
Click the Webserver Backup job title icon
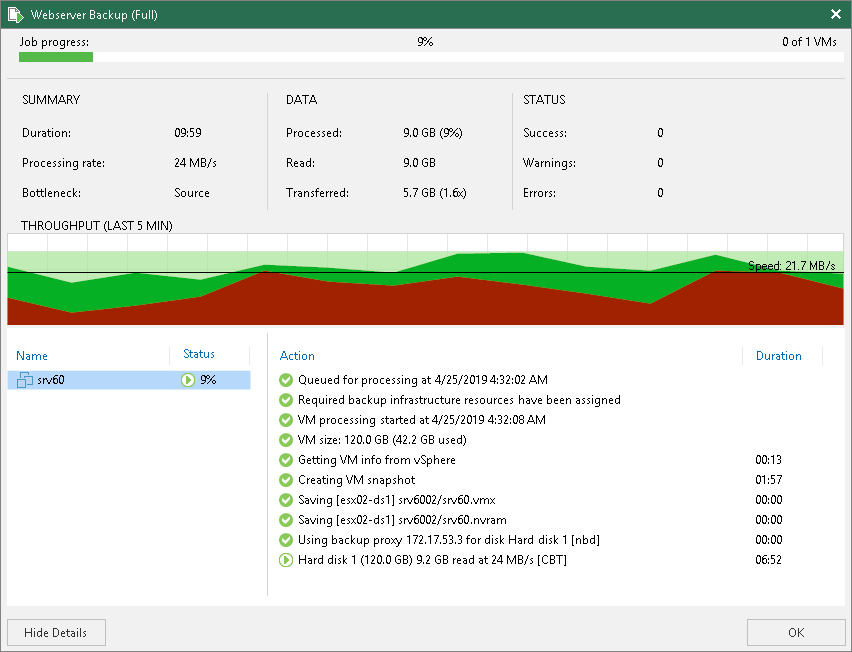[x=16, y=15]
